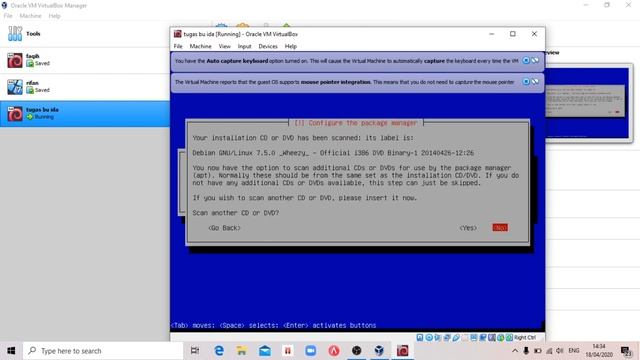Screen dimensions: 640x360
Task: Open Machine menu in VirtualBox Manager
Action: (30, 16)
